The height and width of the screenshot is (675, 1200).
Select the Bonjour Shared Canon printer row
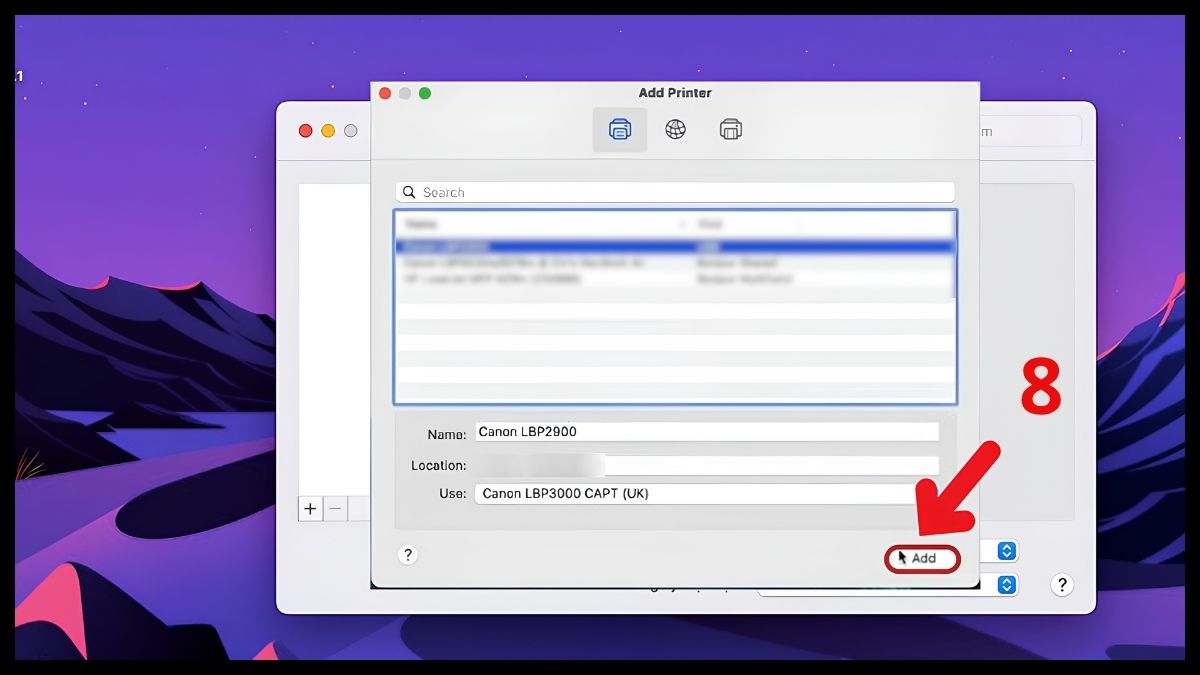point(675,263)
